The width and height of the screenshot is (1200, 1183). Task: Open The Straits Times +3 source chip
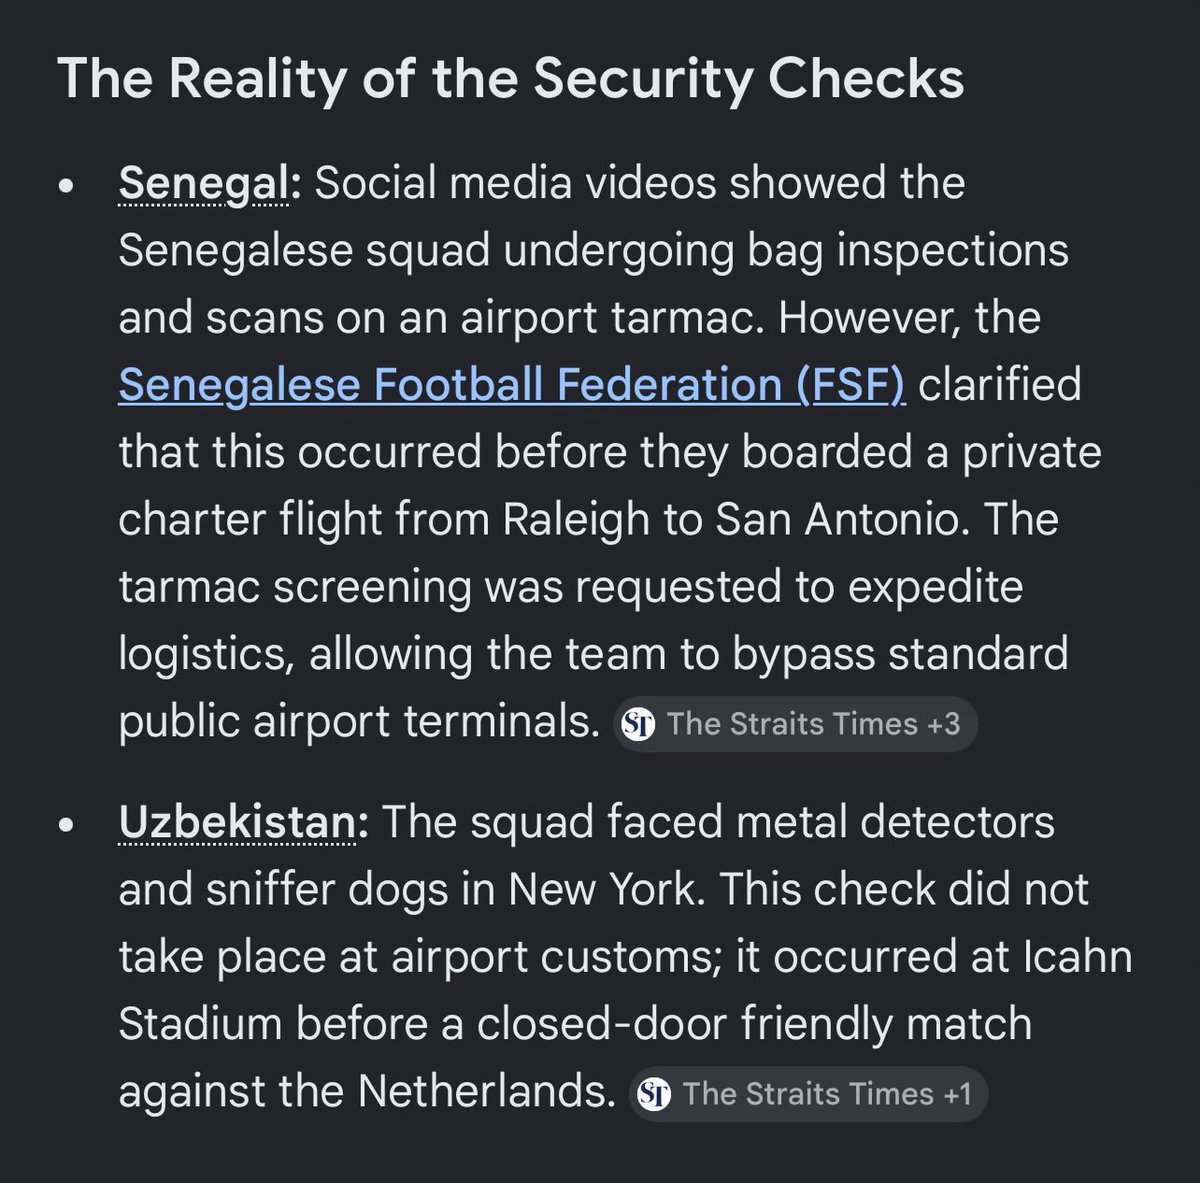(795, 723)
